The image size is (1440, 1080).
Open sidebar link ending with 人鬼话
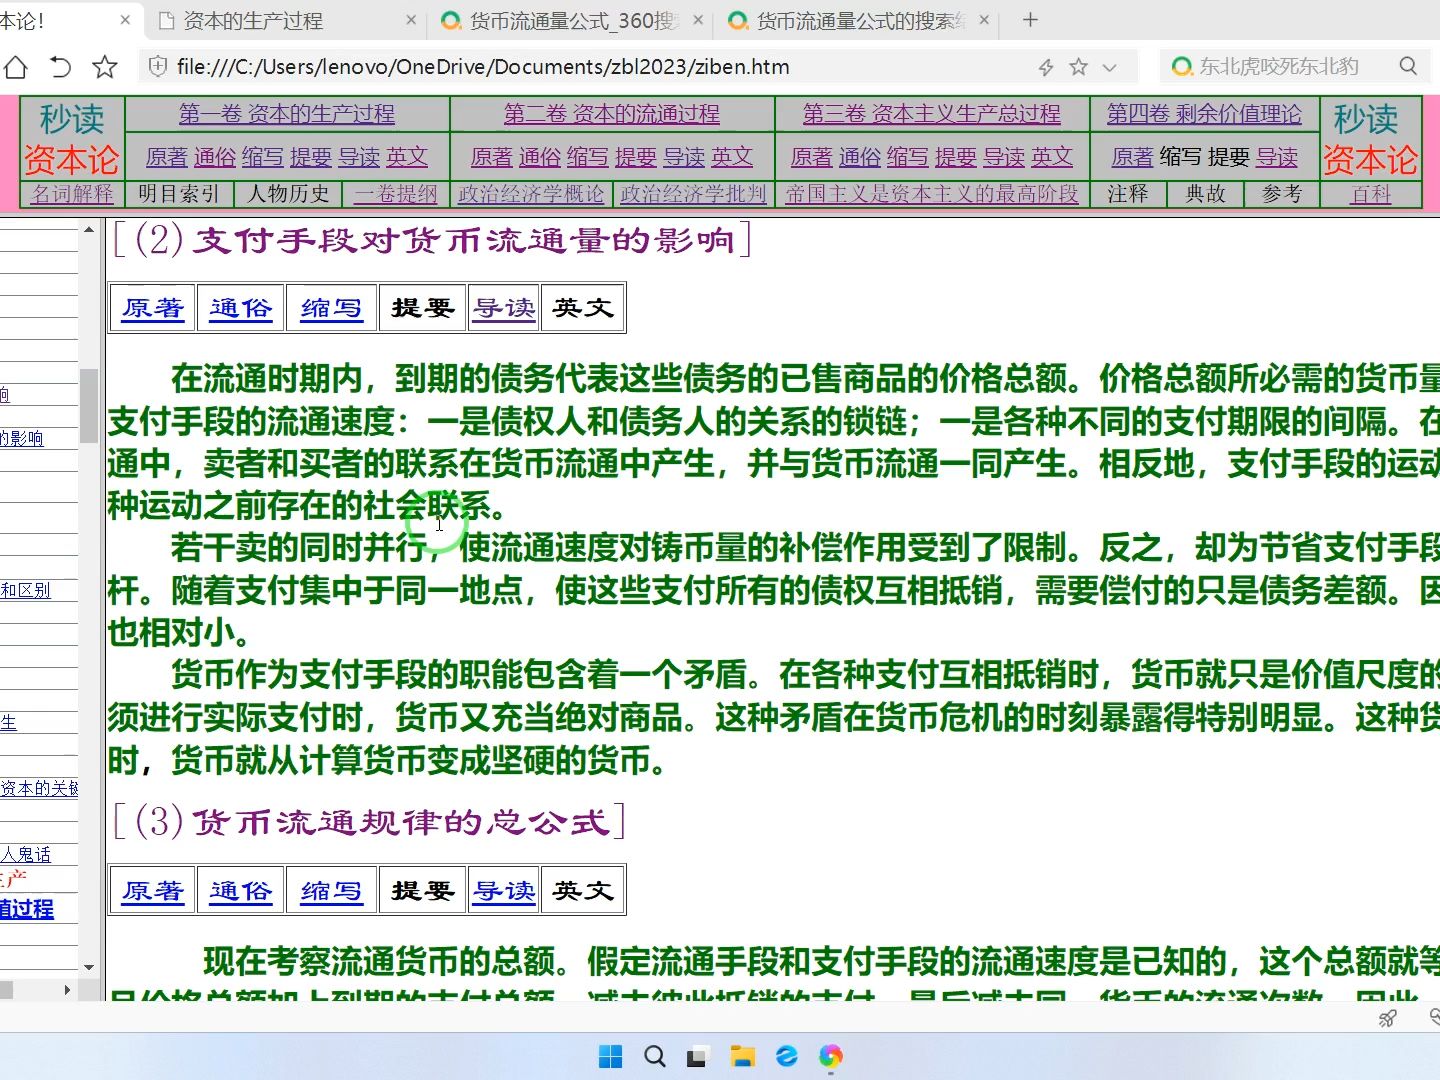click(x=25, y=854)
